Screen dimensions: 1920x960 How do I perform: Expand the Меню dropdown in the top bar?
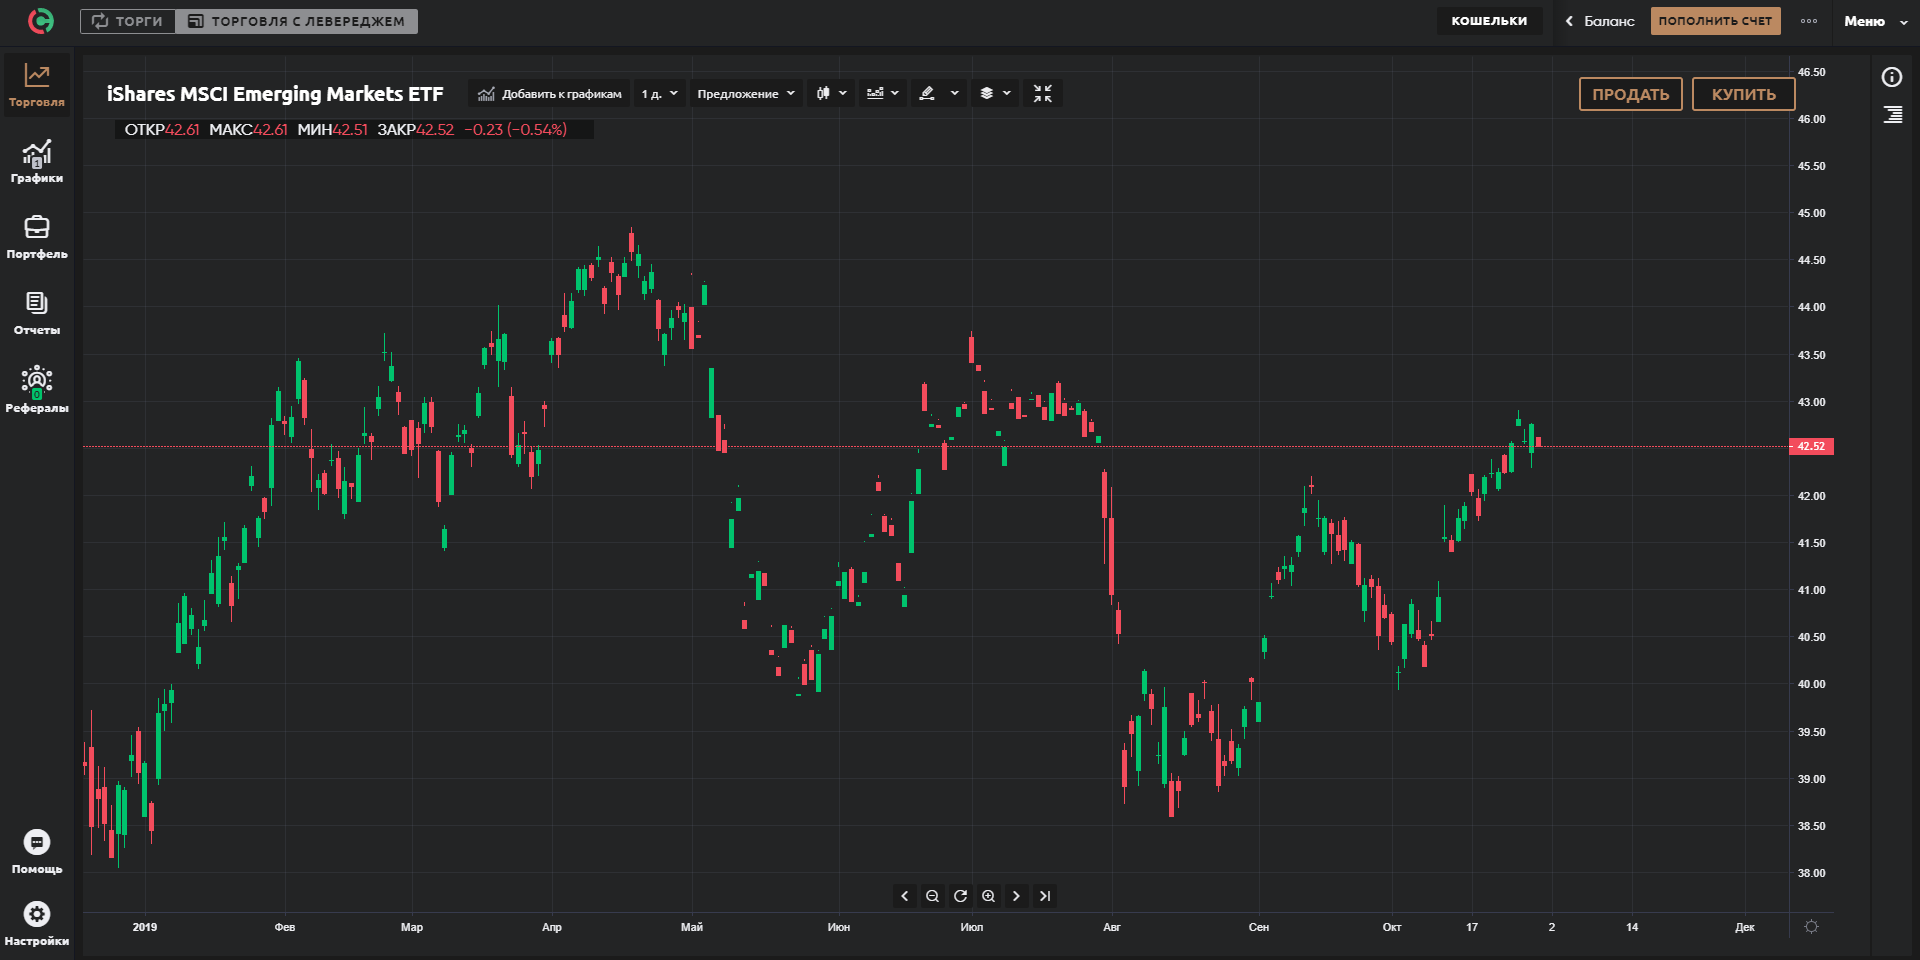tap(1876, 21)
